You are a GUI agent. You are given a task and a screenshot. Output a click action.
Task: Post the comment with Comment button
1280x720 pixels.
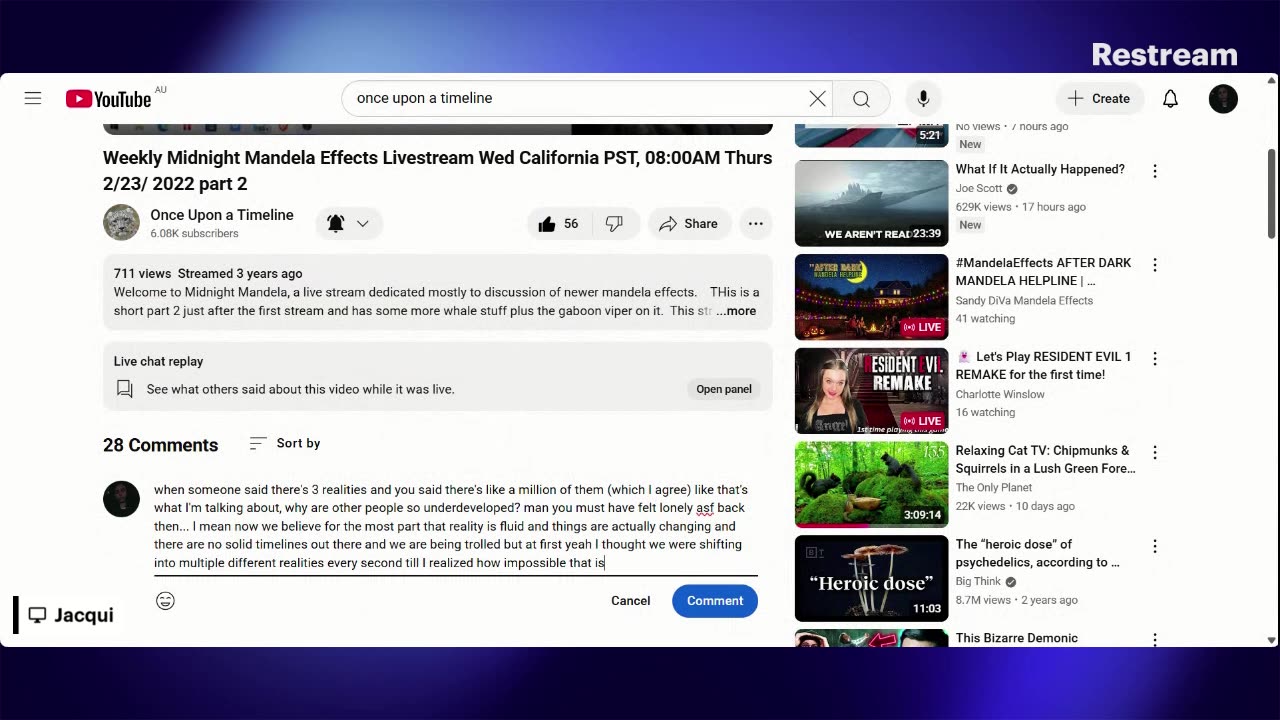tap(715, 601)
